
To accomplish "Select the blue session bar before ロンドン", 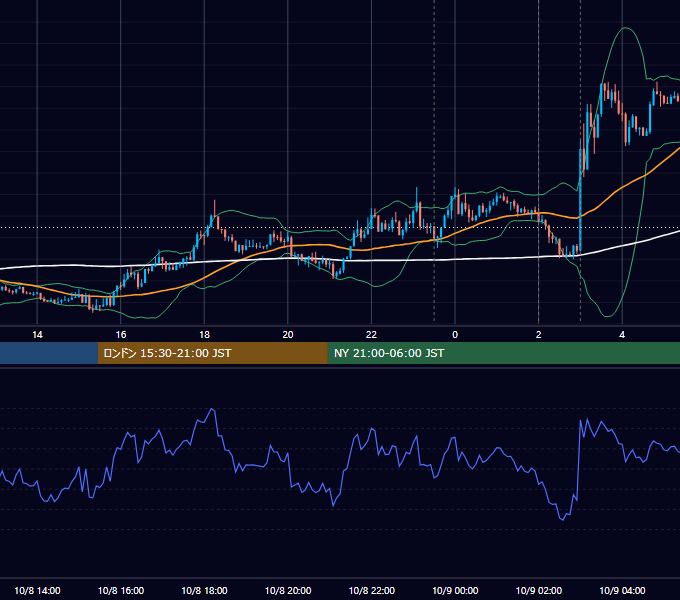I will click(49, 353).
